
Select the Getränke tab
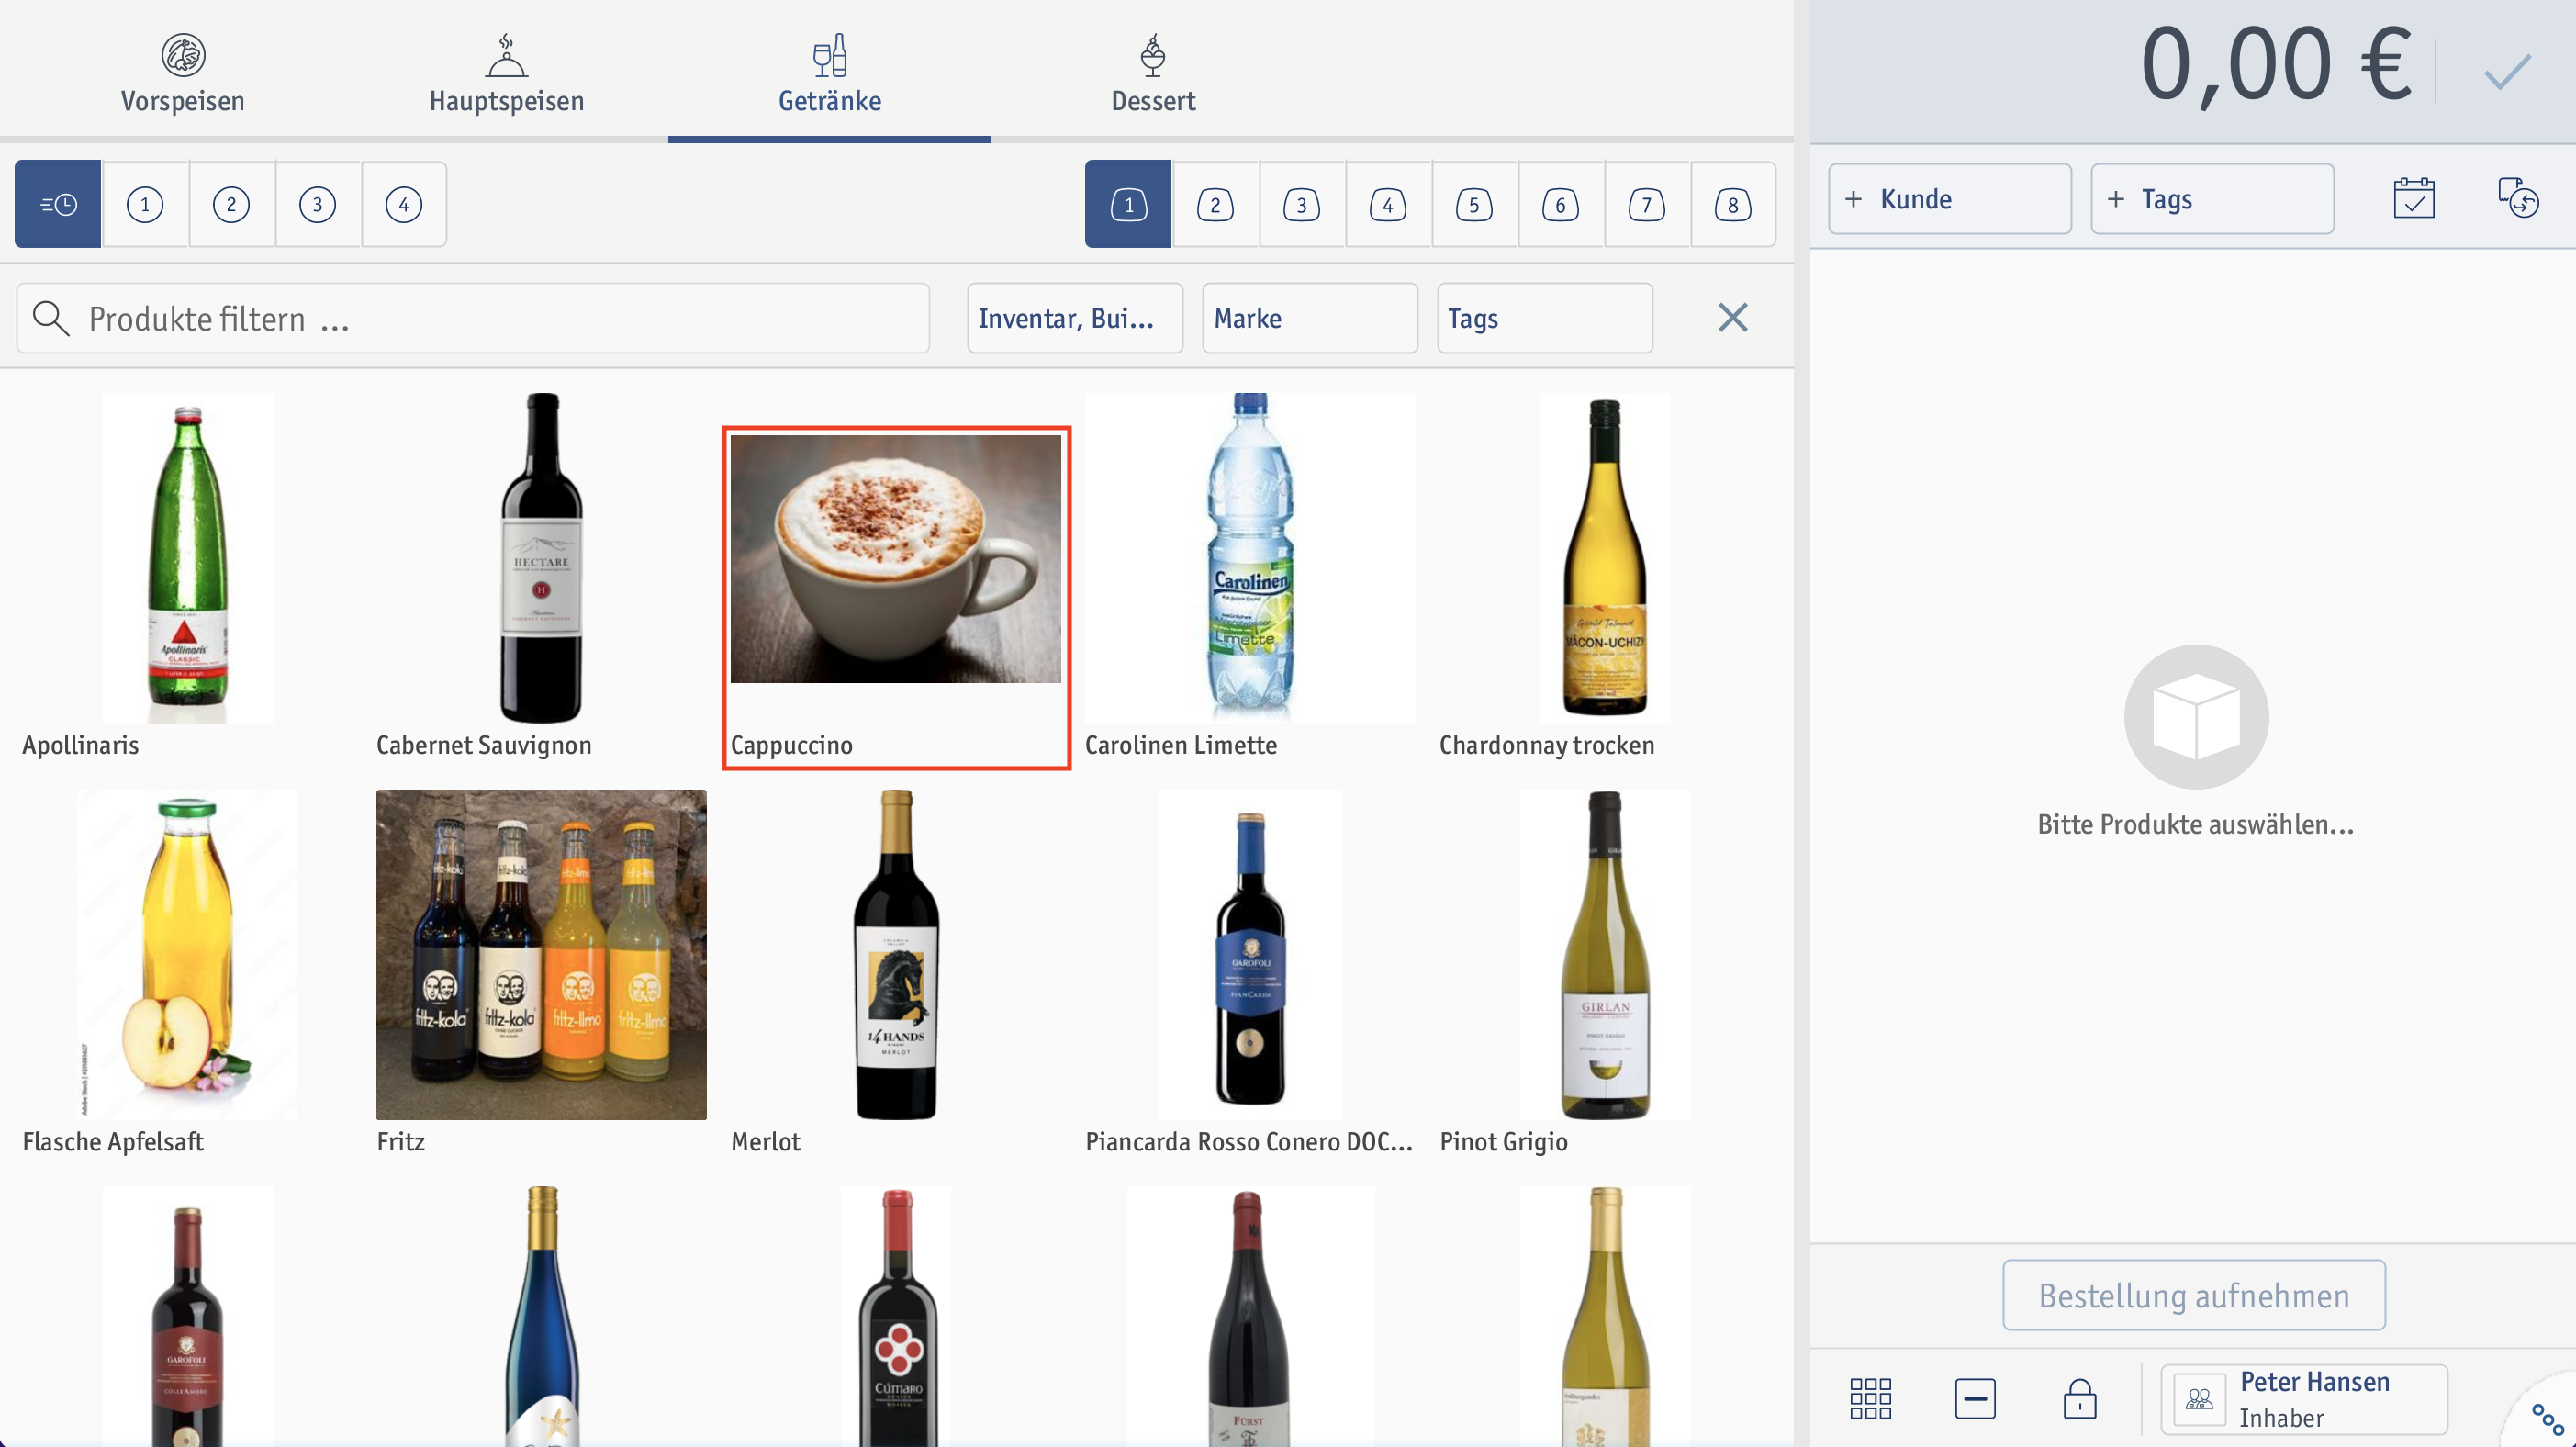(830, 72)
